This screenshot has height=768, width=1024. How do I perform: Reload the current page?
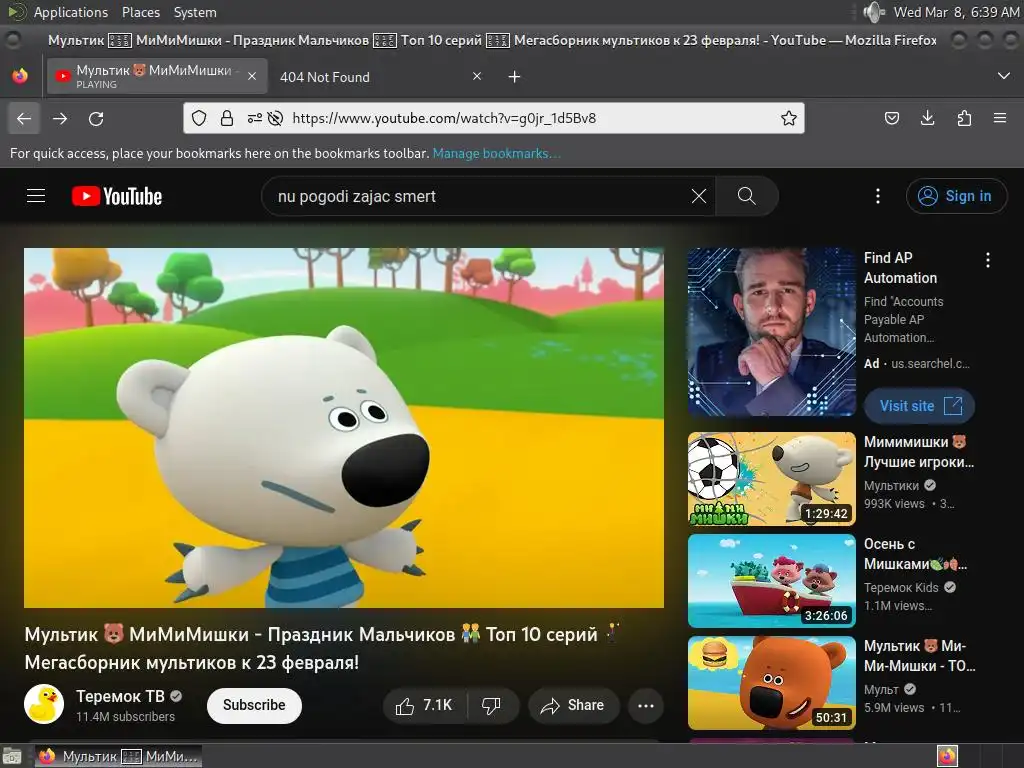[x=96, y=118]
